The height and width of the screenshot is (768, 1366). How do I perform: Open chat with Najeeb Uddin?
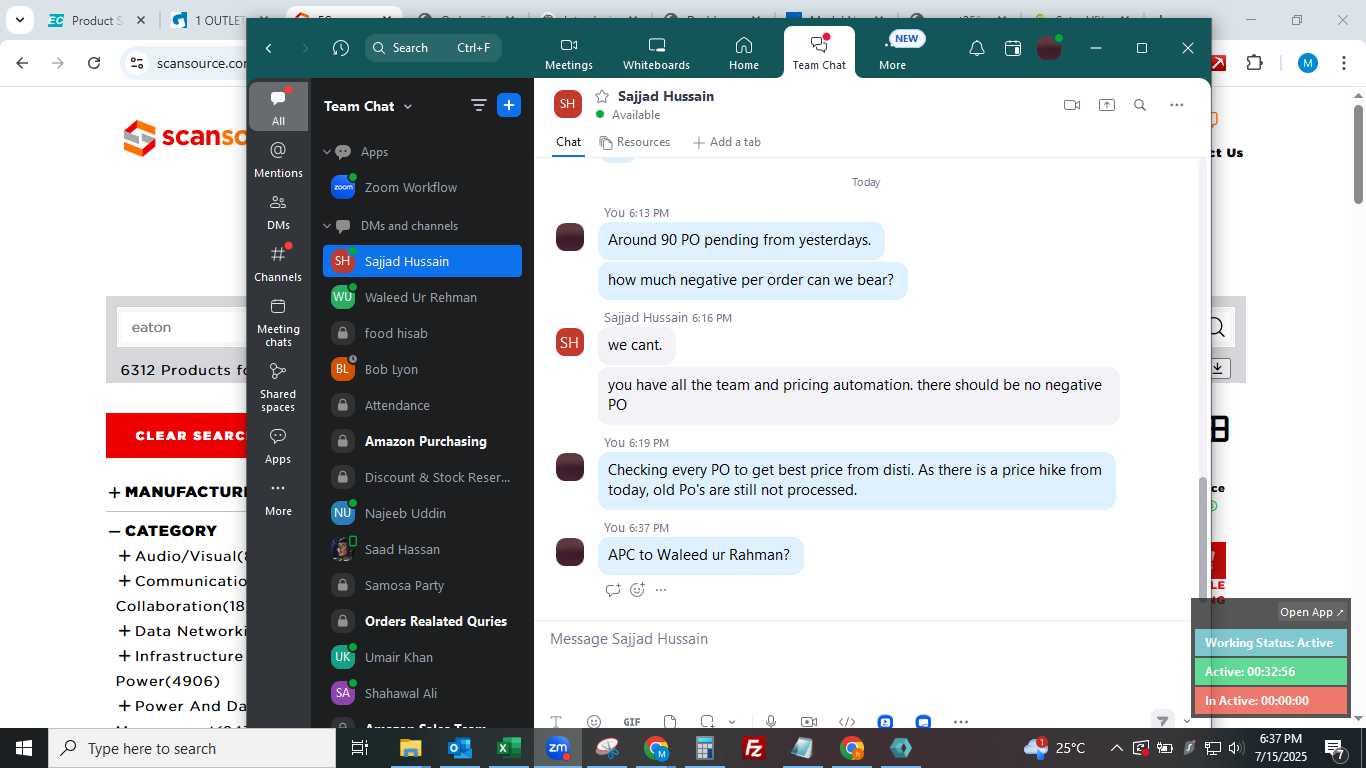422,513
